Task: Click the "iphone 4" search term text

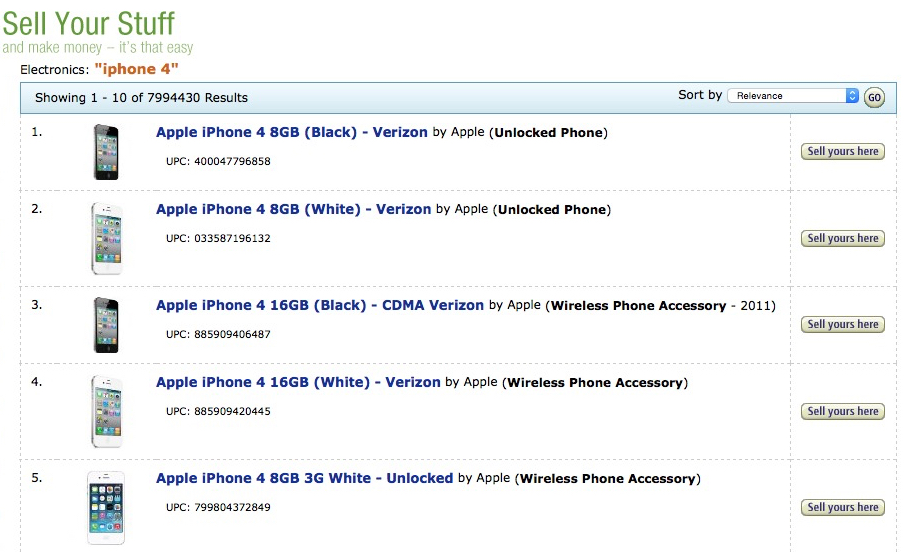Action: coord(137,69)
